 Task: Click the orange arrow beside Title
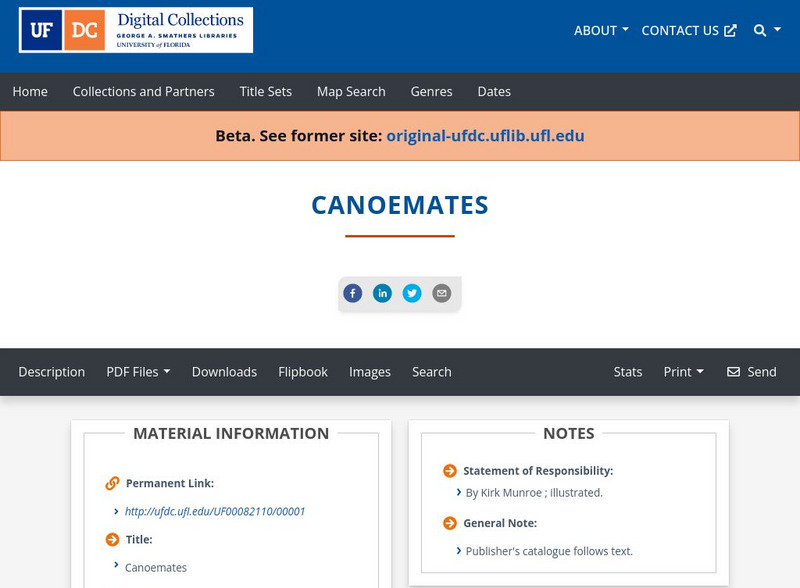click(x=112, y=540)
